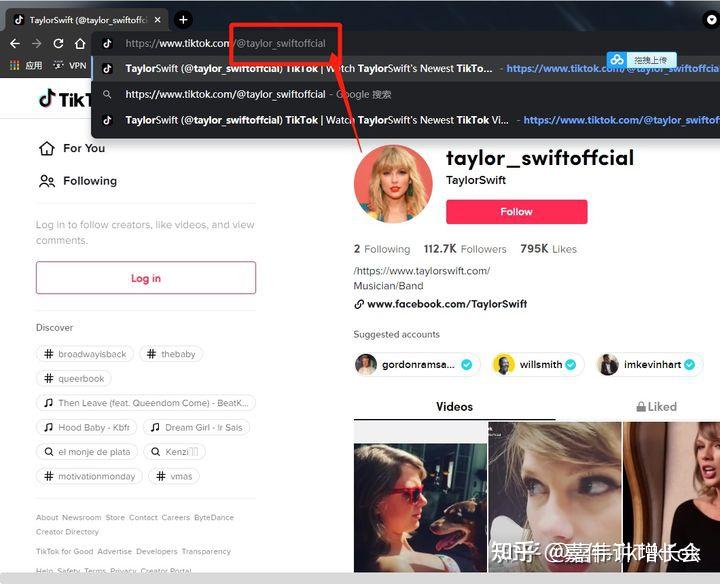Open the Following feed
This screenshot has width=720, height=584.
[78, 181]
